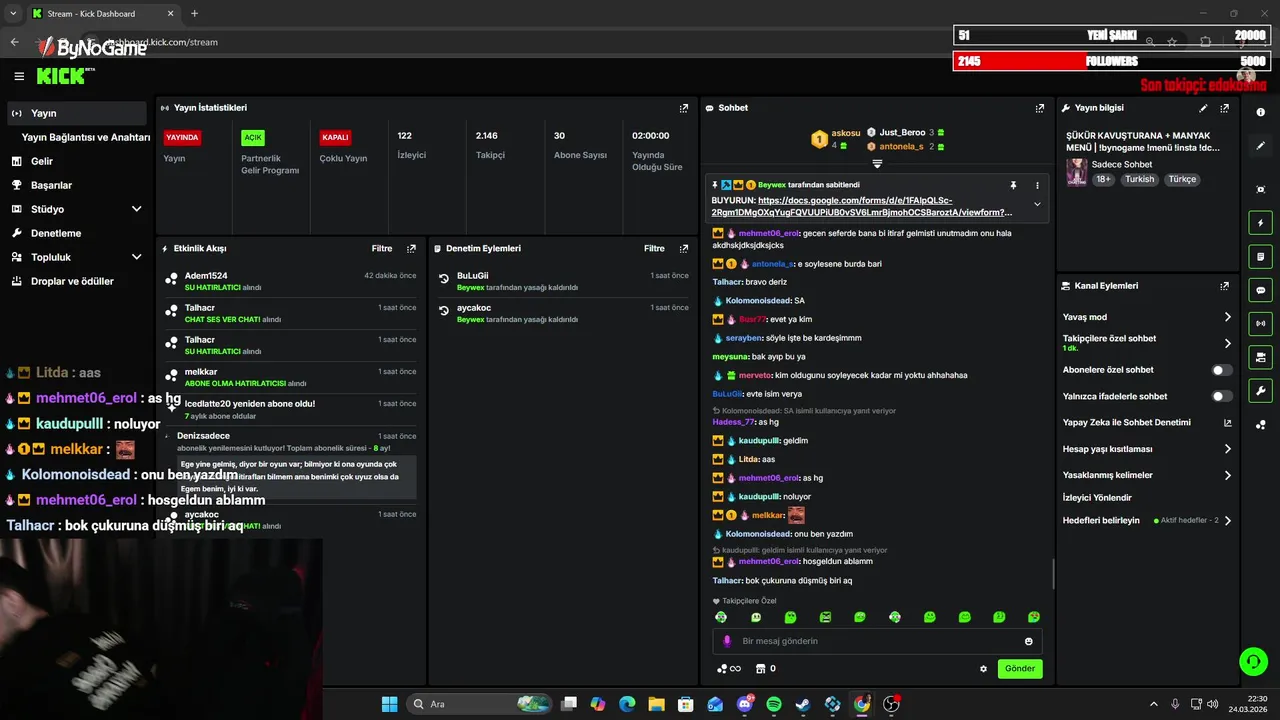Screen dimensions: 1280x720
Task: Pop out the Yayın İstatistikleri panel
Action: (x=684, y=108)
